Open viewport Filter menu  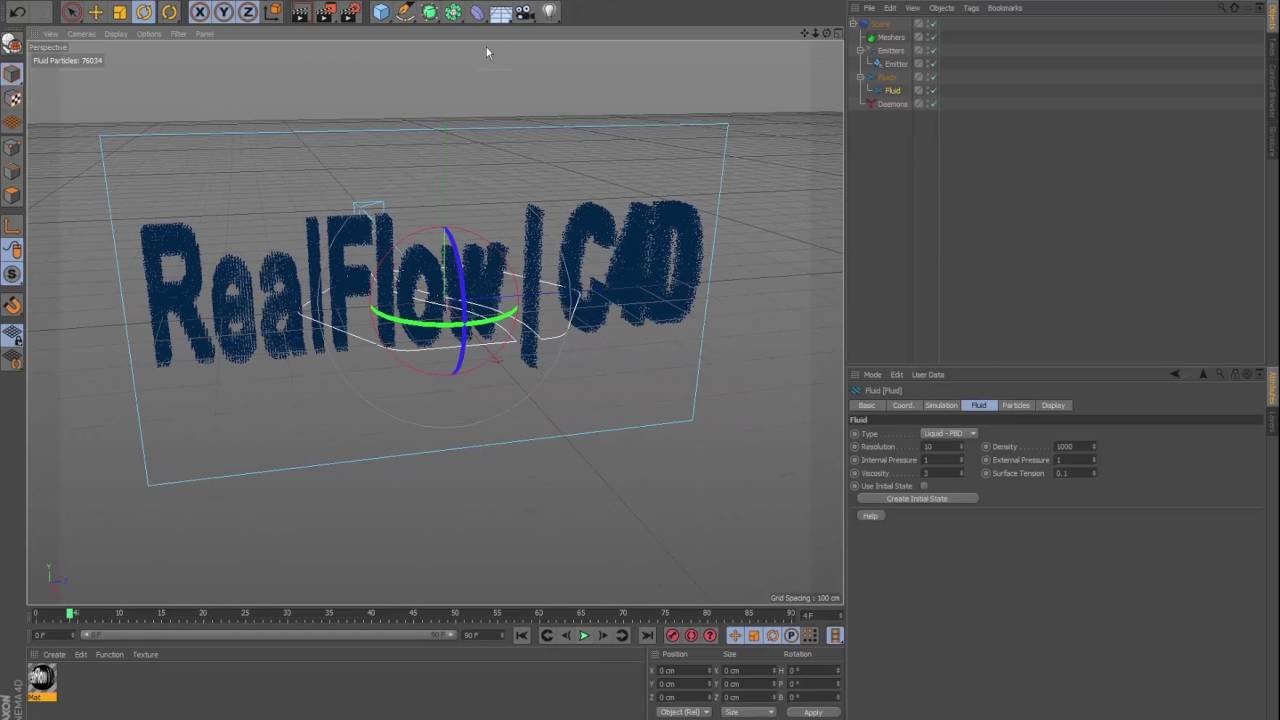click(178, 34)
